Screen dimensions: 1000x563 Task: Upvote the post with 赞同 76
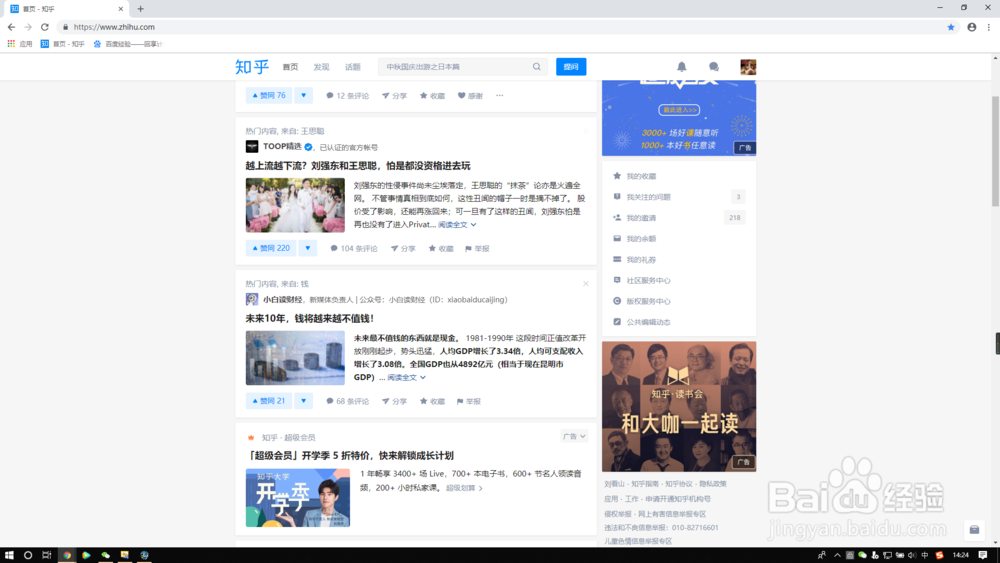pos(268,96)
